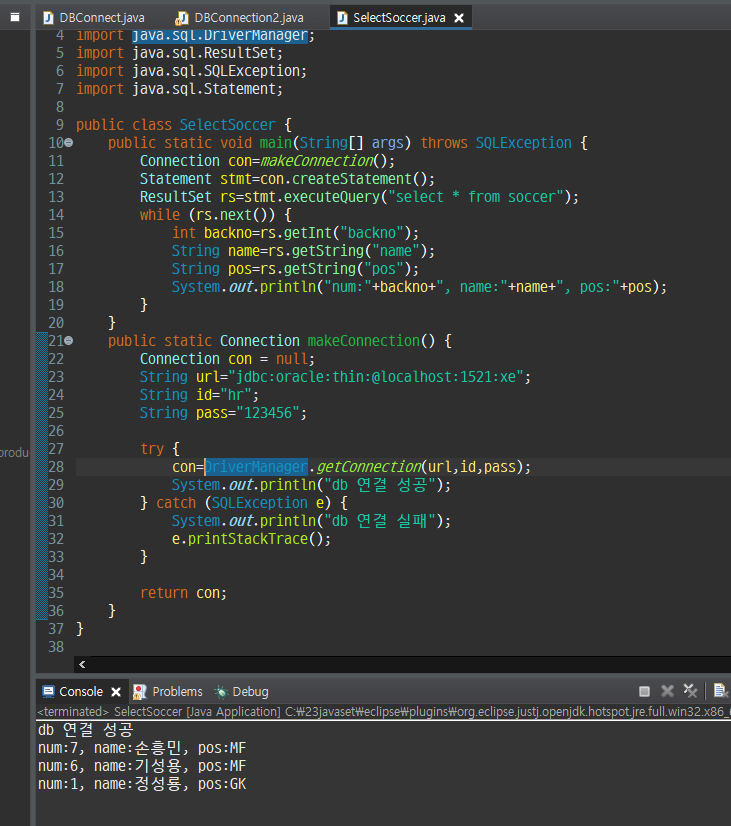Click Remove All Terminated Launches double-X icon
Viewport: 731px width, 826px height.
pyautogui.click(x=690, y=691)
